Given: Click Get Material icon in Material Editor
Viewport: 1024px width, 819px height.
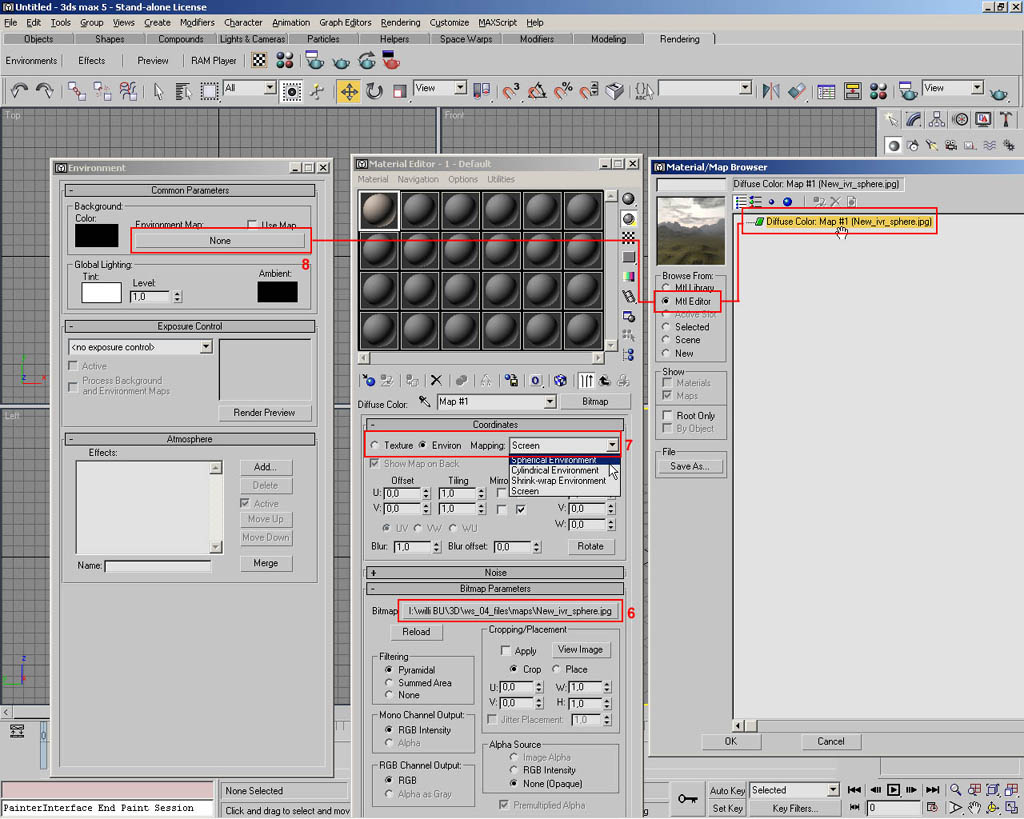Looking at the screenshot, I should pos(369,381).
